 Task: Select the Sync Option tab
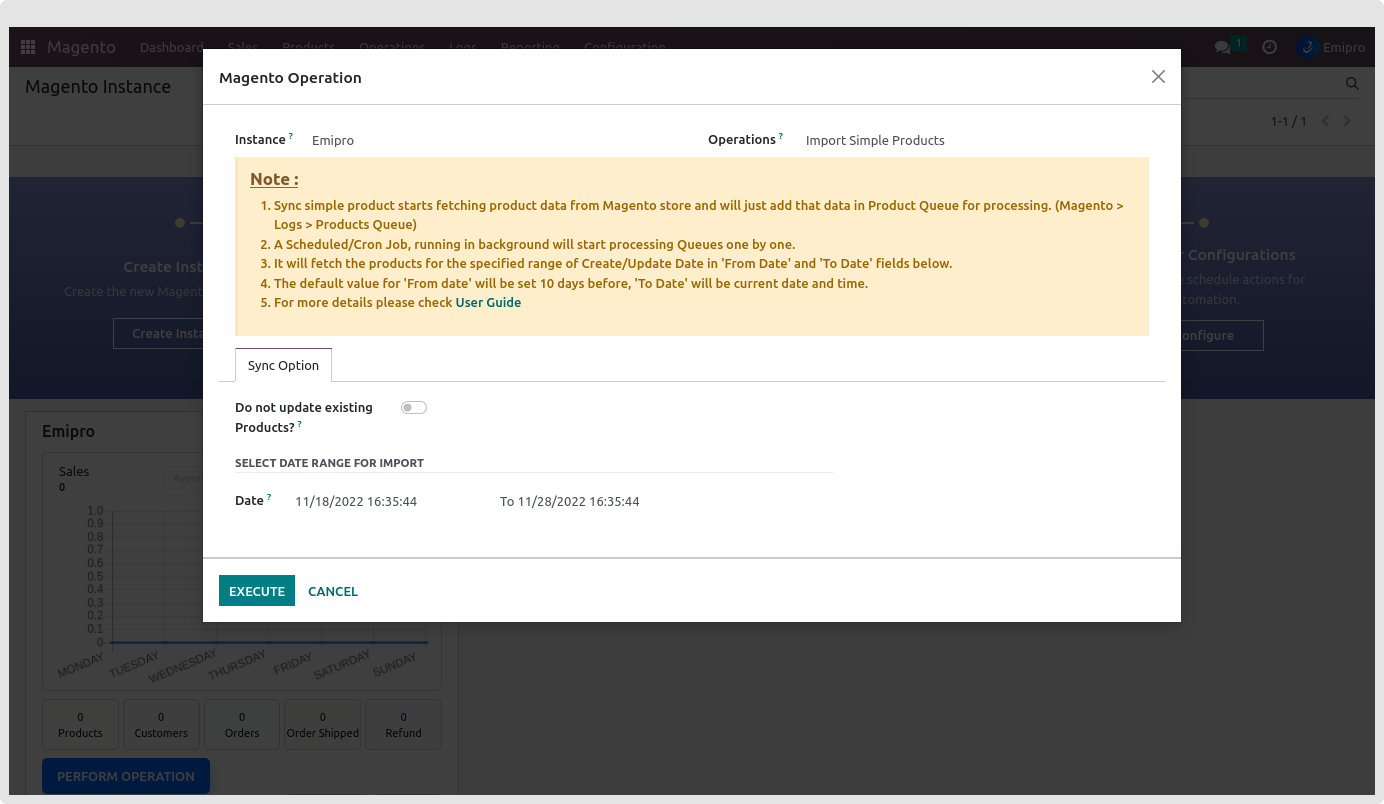coord(283,365)
